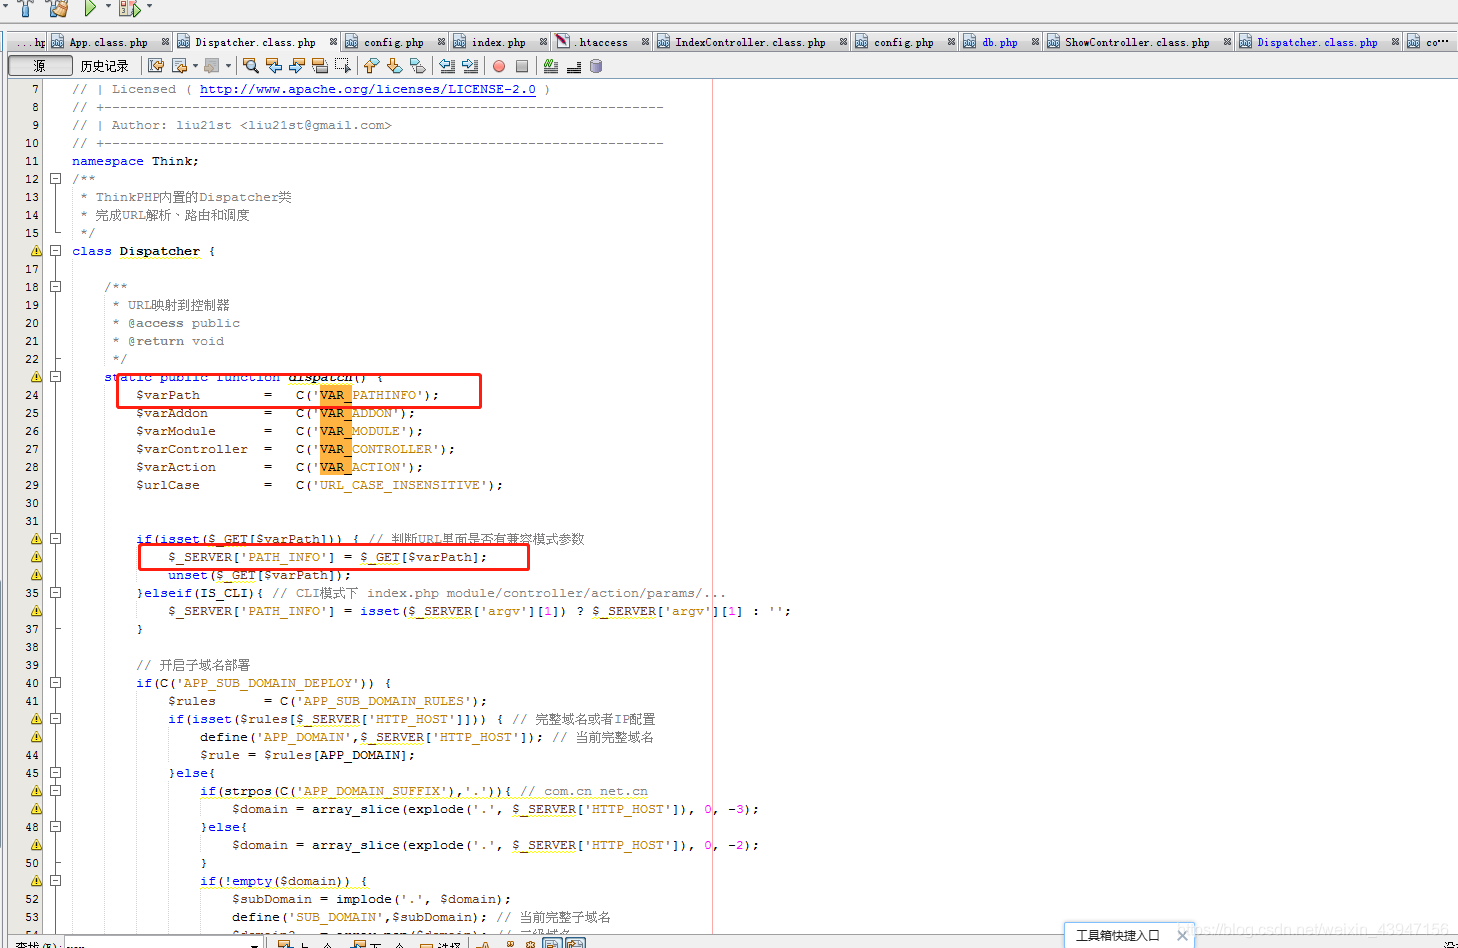Click the Debug Project icon
Viewport: 1458px width, 948px height.
tap(130, 8)
